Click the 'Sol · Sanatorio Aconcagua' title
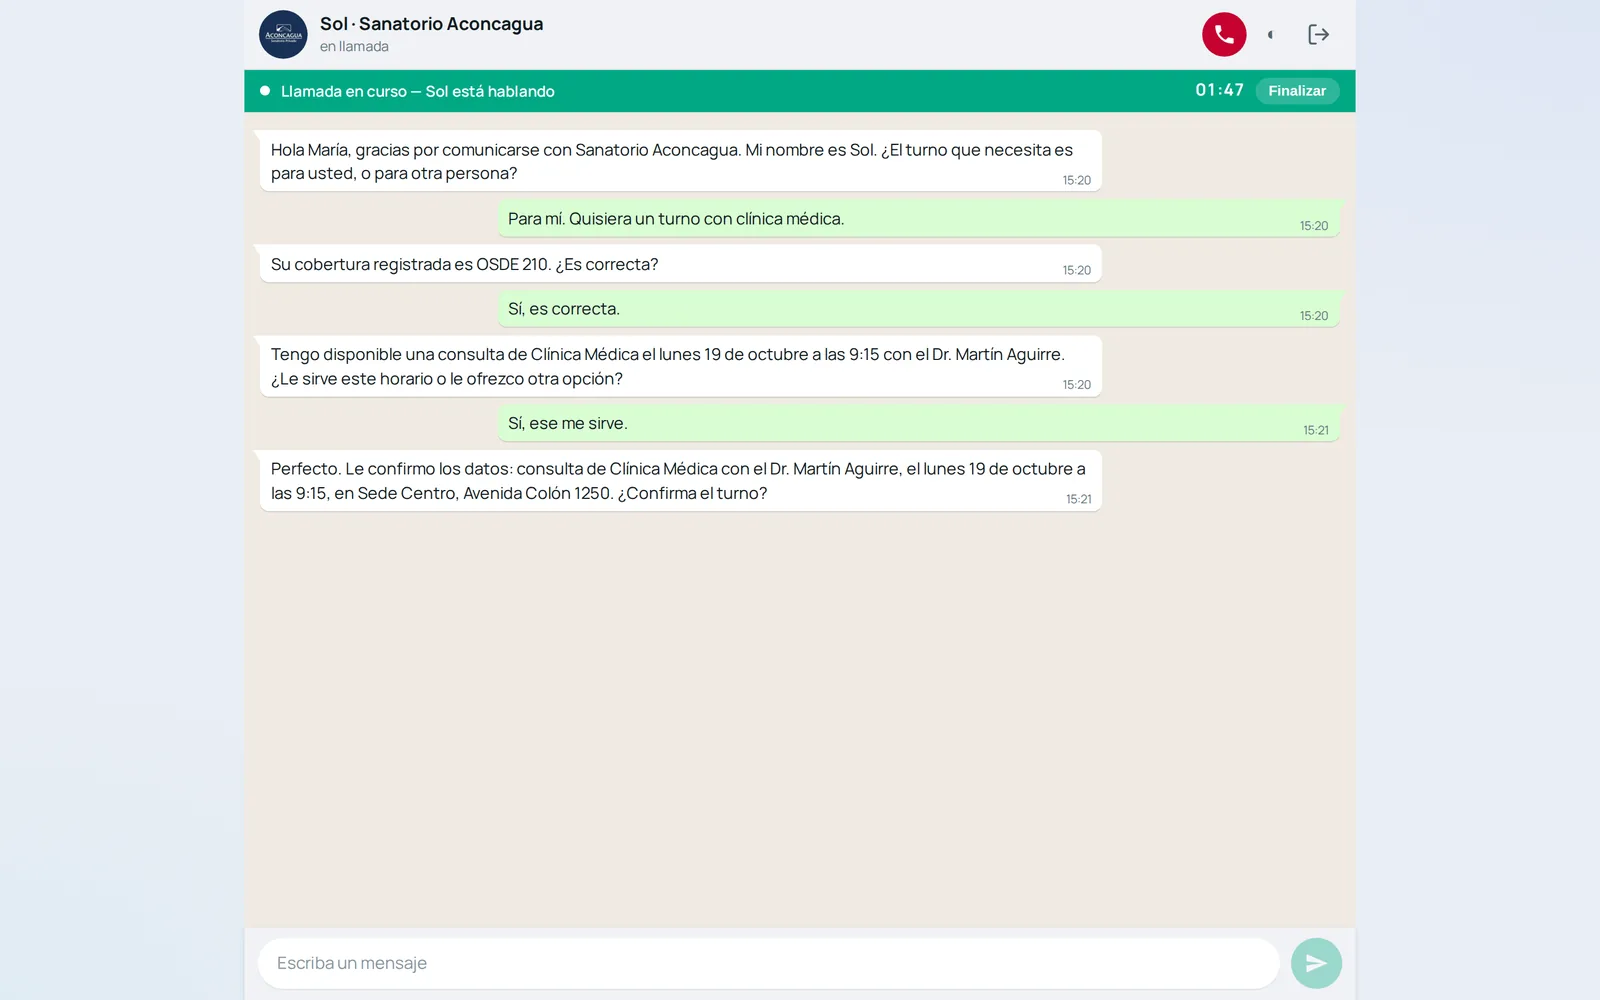Image resolution: width=1600 pixels, height=1000 pixels. [x=431, y=24]
